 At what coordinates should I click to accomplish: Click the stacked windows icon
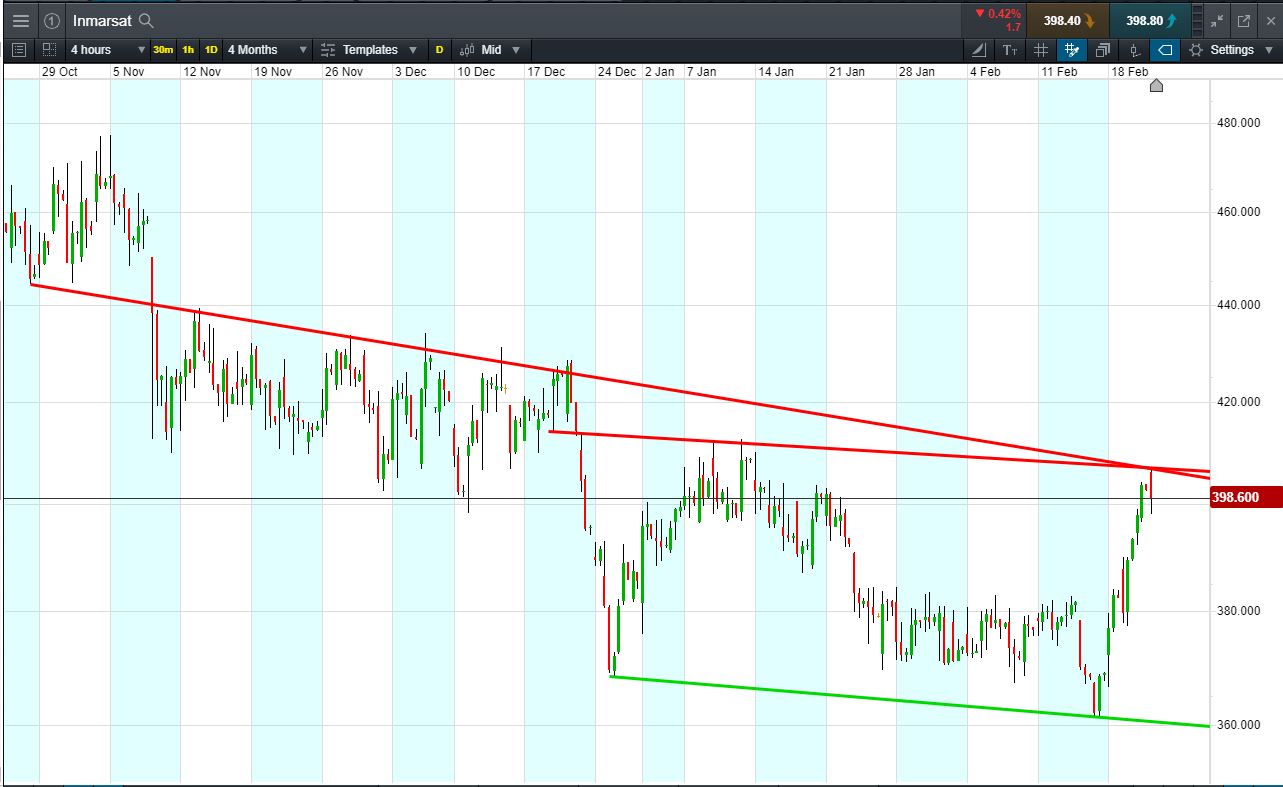point(1103,49)
